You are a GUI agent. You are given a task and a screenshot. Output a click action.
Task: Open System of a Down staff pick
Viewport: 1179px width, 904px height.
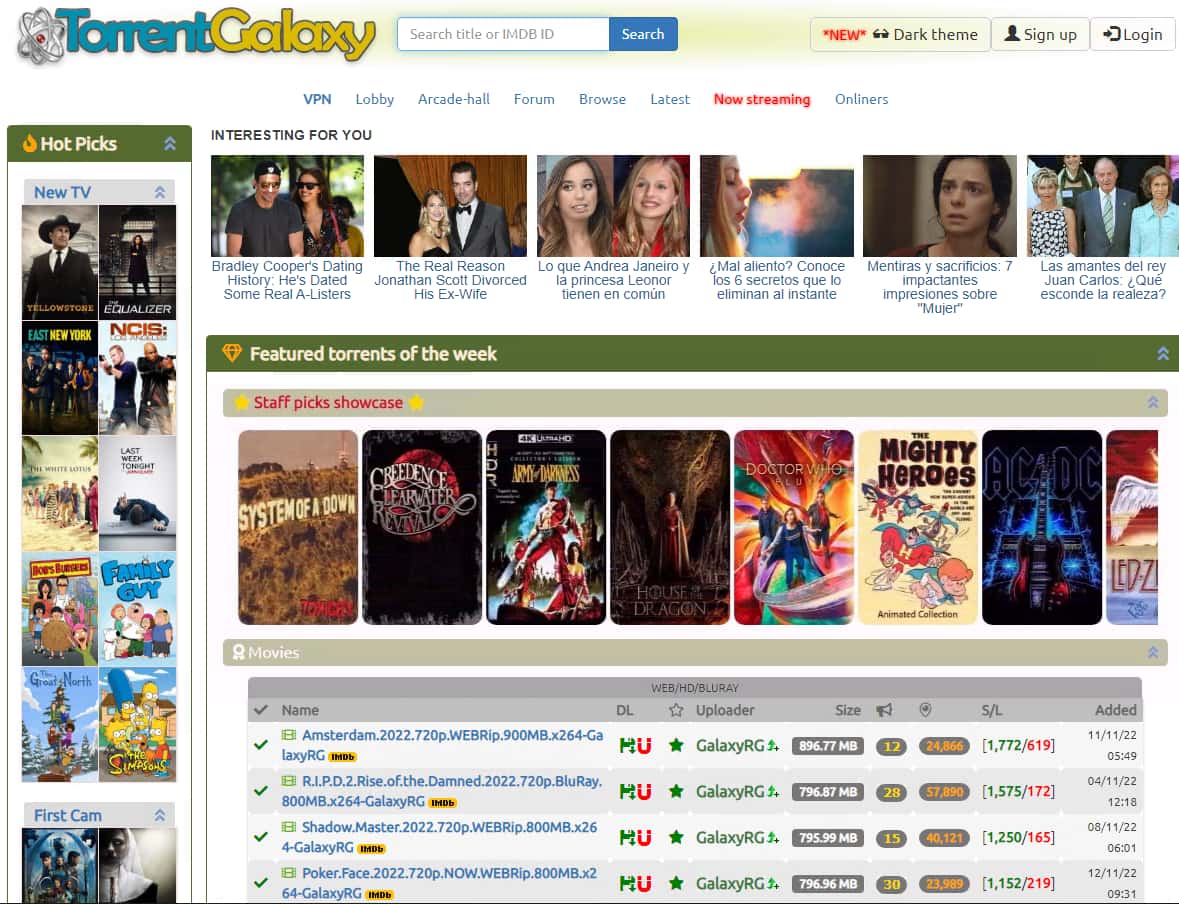click(298, 527)
